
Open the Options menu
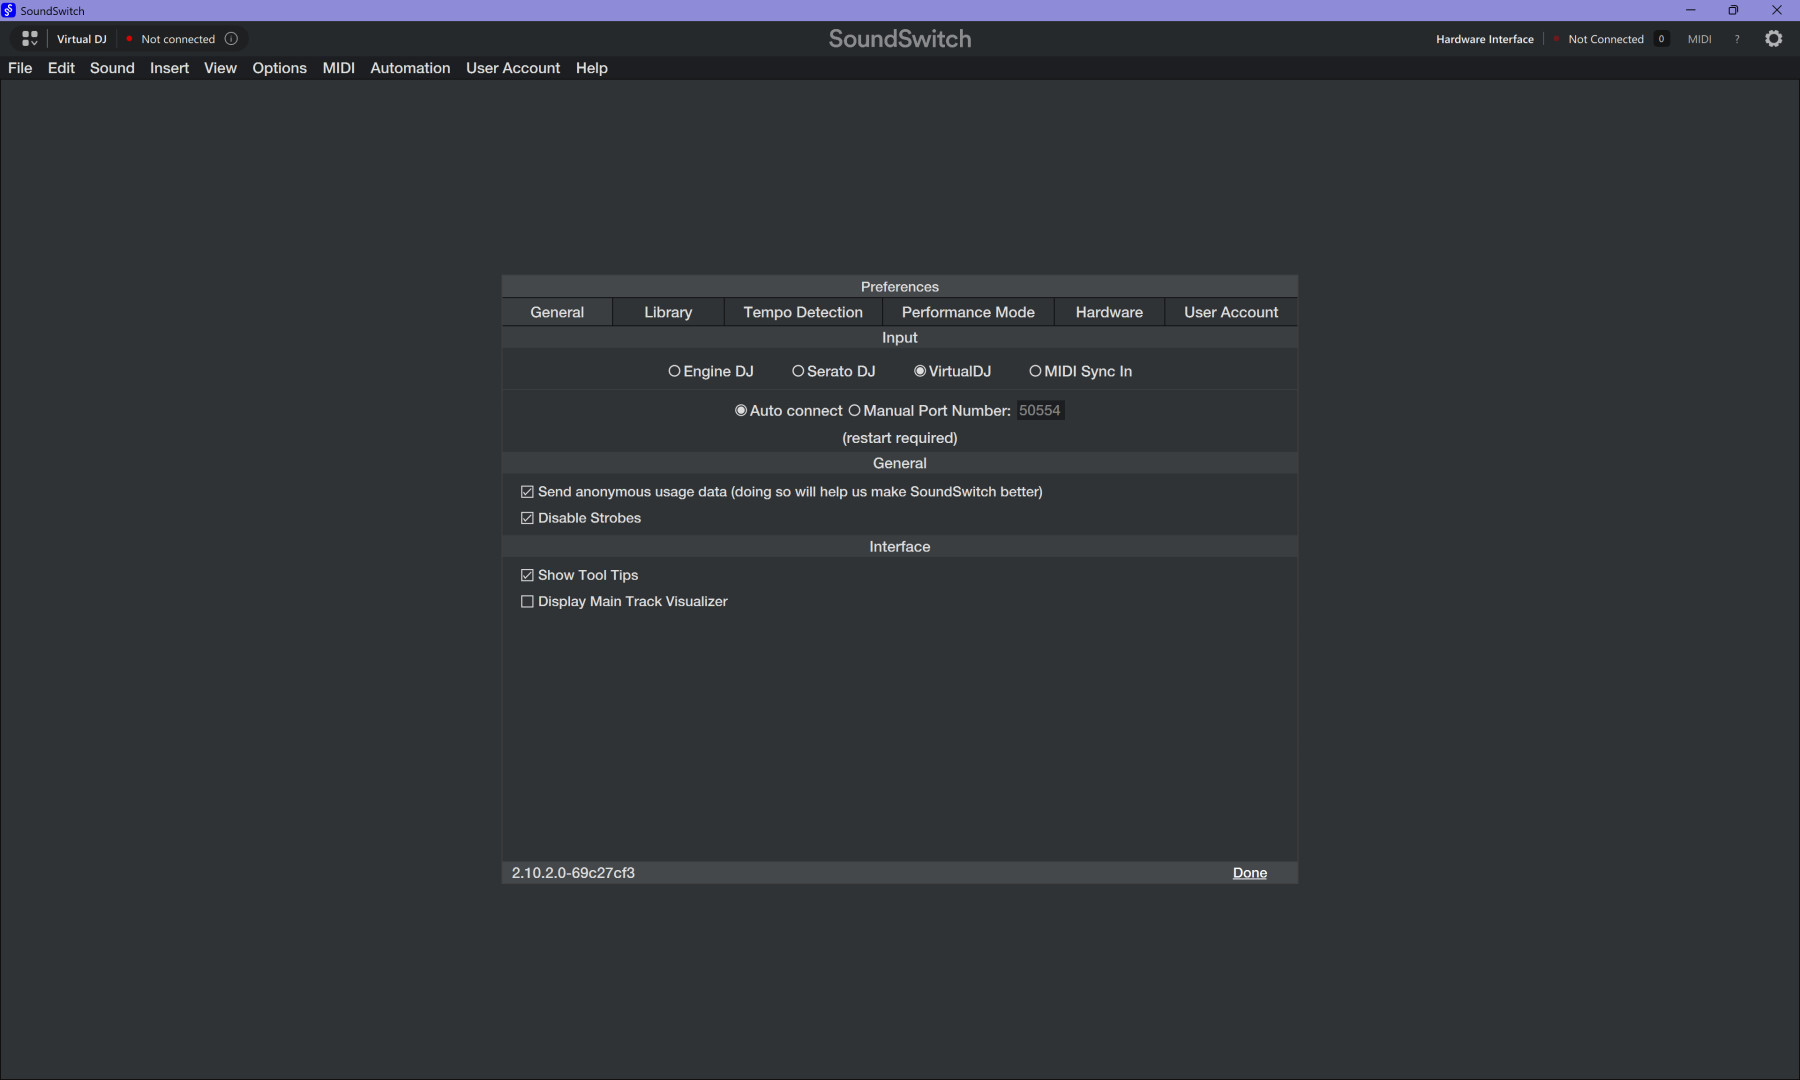[279, 68]
